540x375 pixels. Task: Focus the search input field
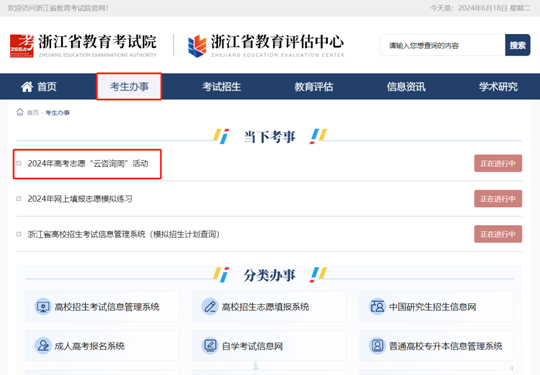click(x=443, y=45)
